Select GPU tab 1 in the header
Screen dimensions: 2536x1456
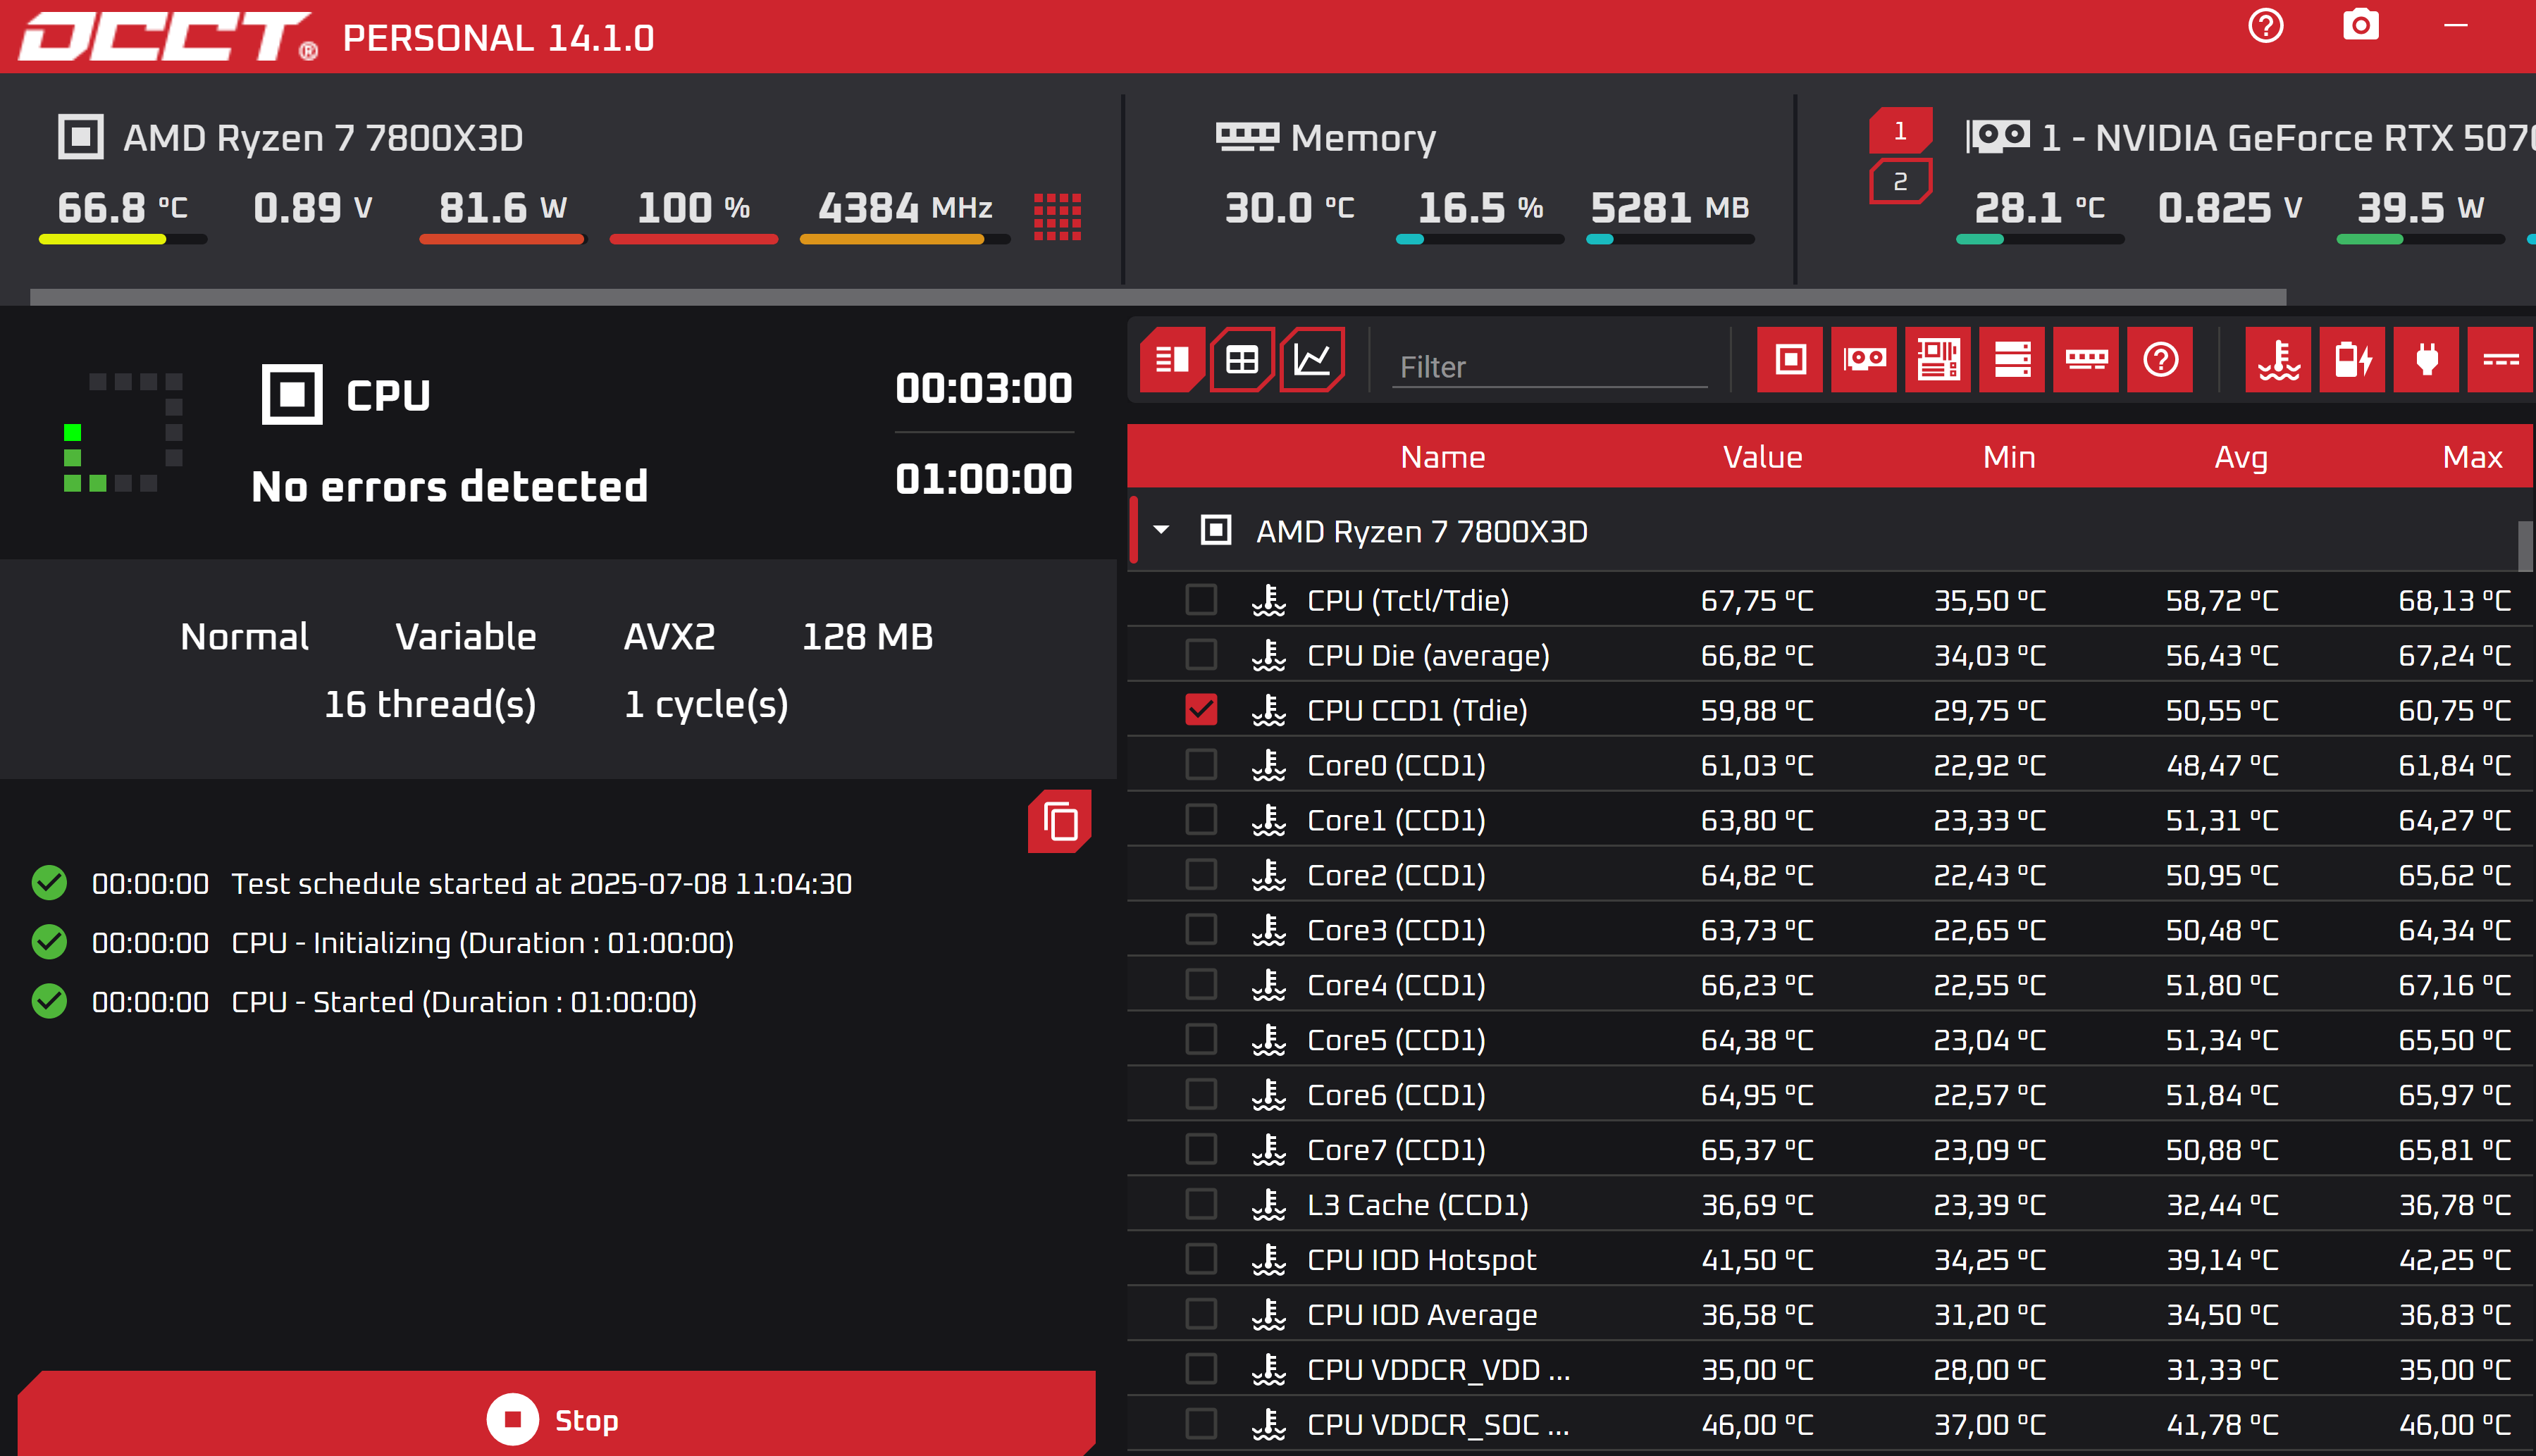point(1900,131)
